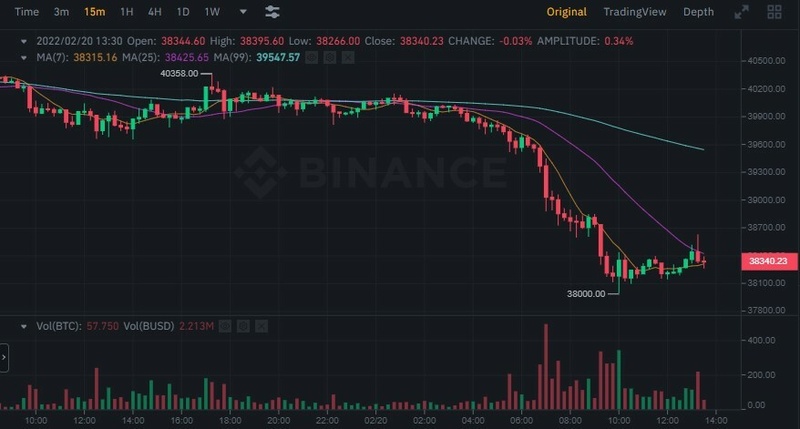The image size is (800, 429).
Task: Select the 4H time interval
Action: coord(154,12)
